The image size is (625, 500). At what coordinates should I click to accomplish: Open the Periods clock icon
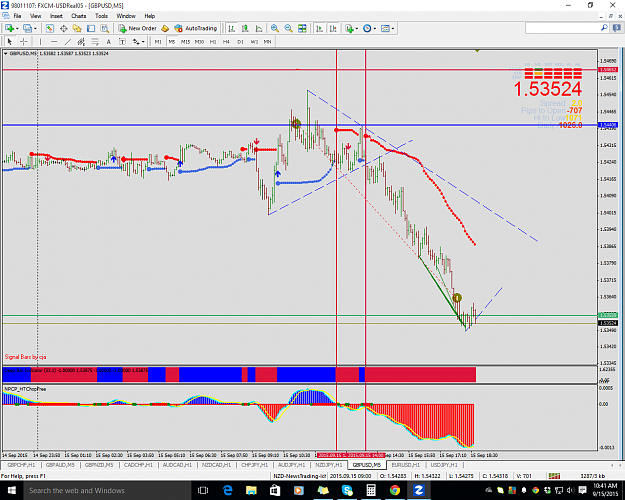pos(367,28)
